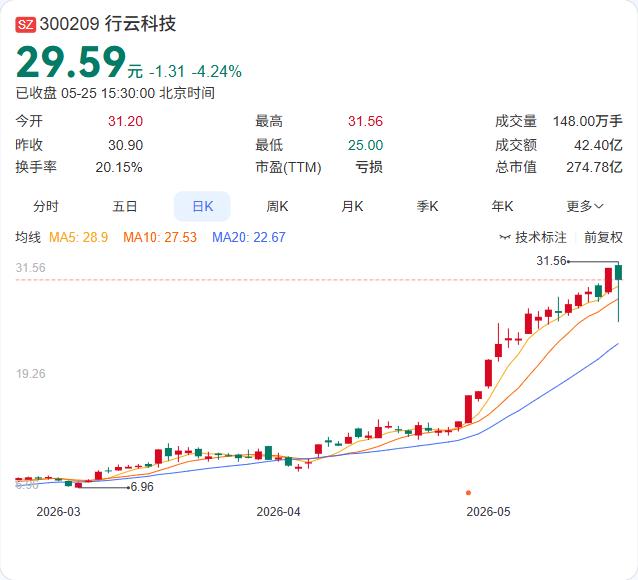Image resolution: width=638 pixels, height=580 pixels.
Task: Open the 月K chart tab
Action: coord(352,206)
